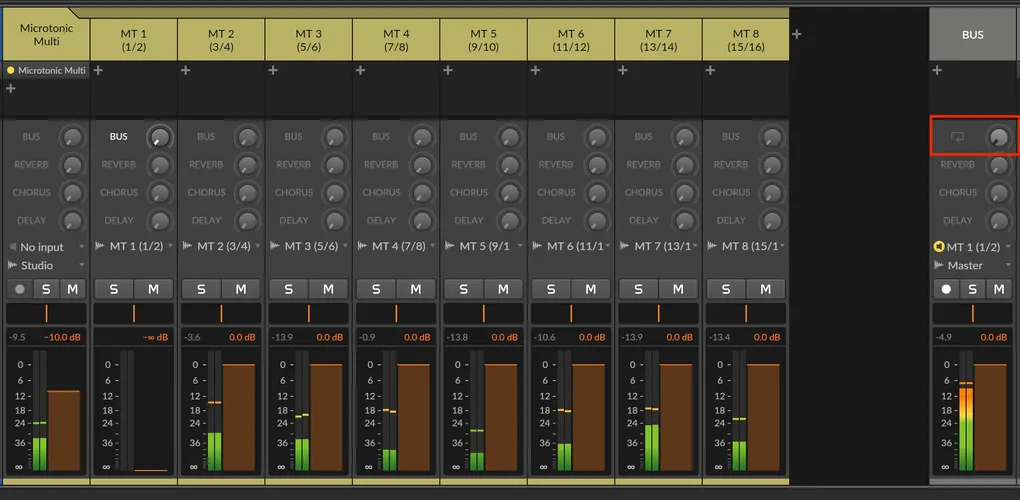Open the No input selector on Microtonic Multi
Viewport: 1020px width, 500px height.
[46, 247]
